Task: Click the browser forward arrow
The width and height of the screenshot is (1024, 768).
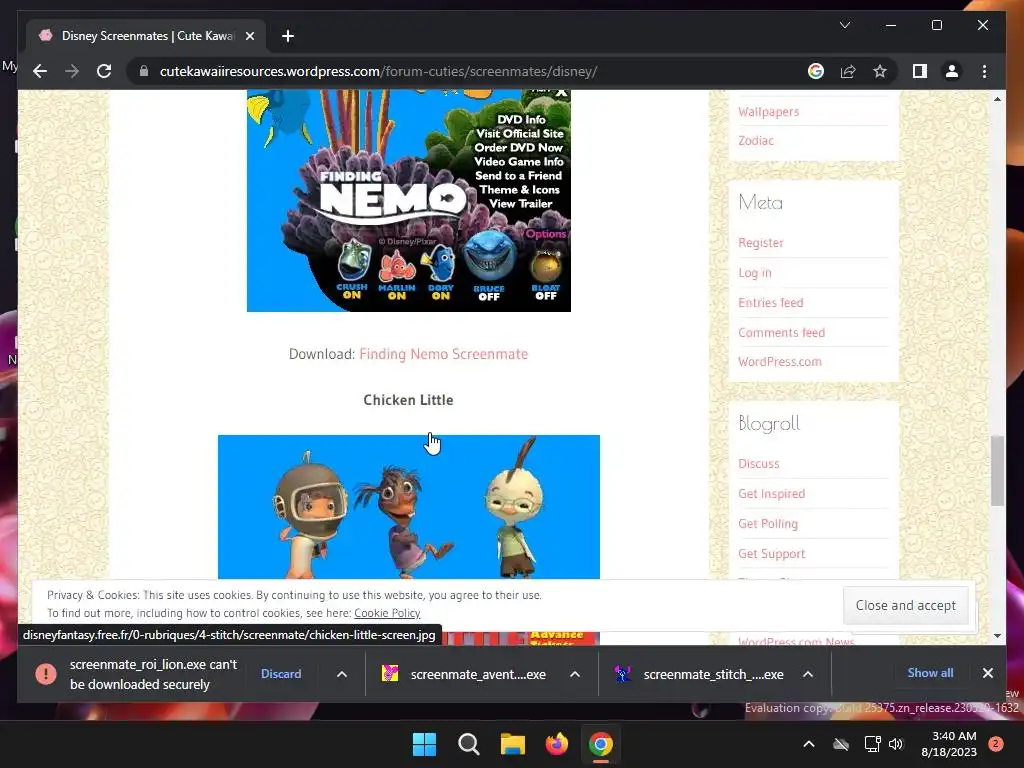Action: pyautogui.click(x=72, y=71)
